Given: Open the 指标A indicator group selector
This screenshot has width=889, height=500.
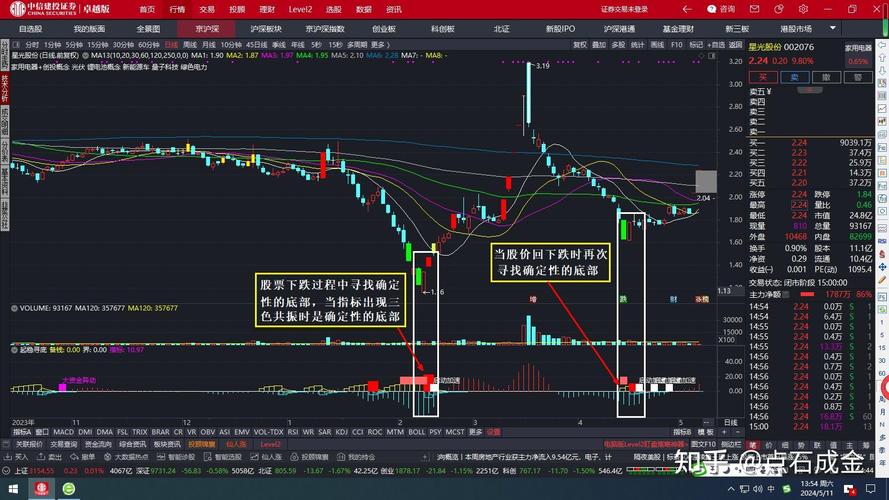Looking at the screenshot, I should pos(23,432).
